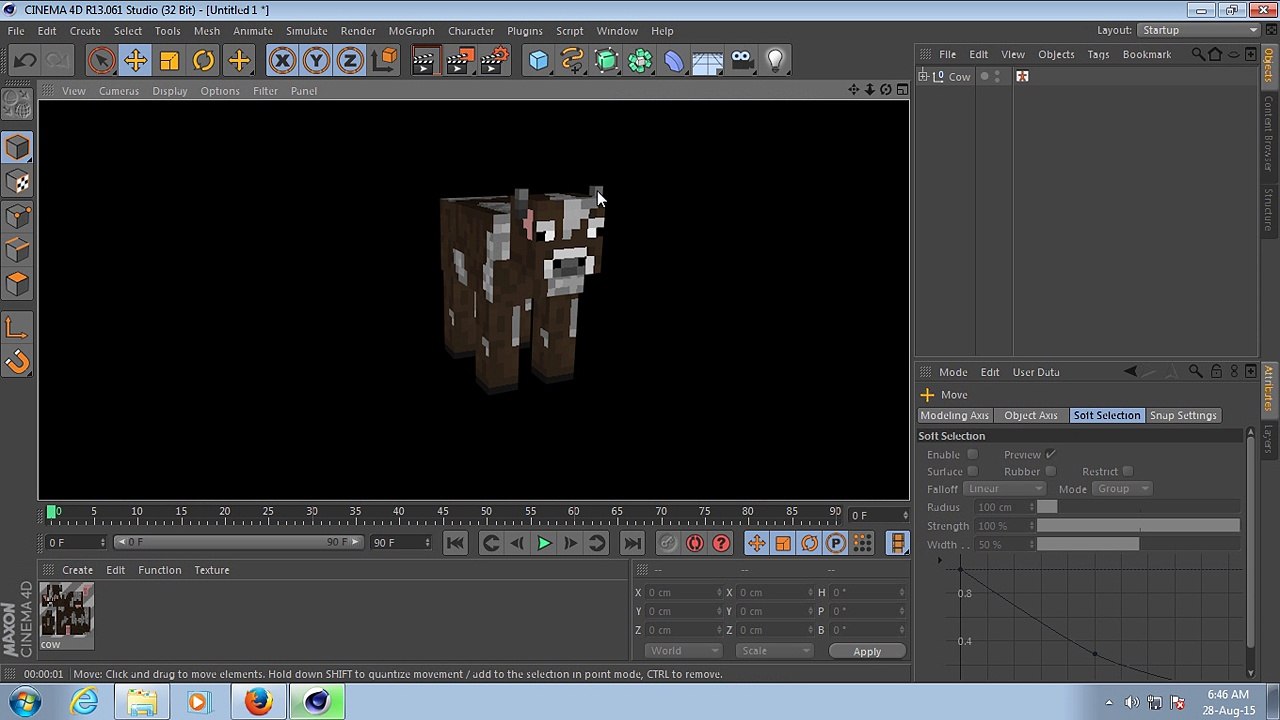Open Texture menu in material manager
The image size is (1280, 720).
[x=212, y=570]
